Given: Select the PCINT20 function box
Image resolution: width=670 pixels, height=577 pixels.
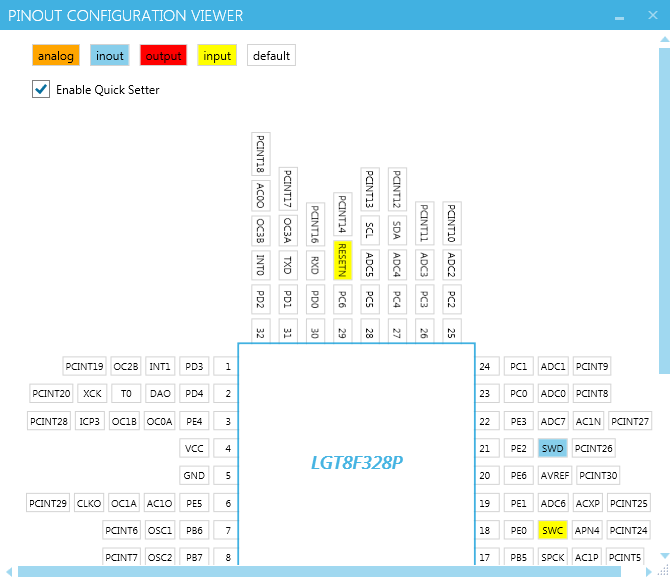Looking at the screenshot, I should pyautogui.click(x=51, y=393).
